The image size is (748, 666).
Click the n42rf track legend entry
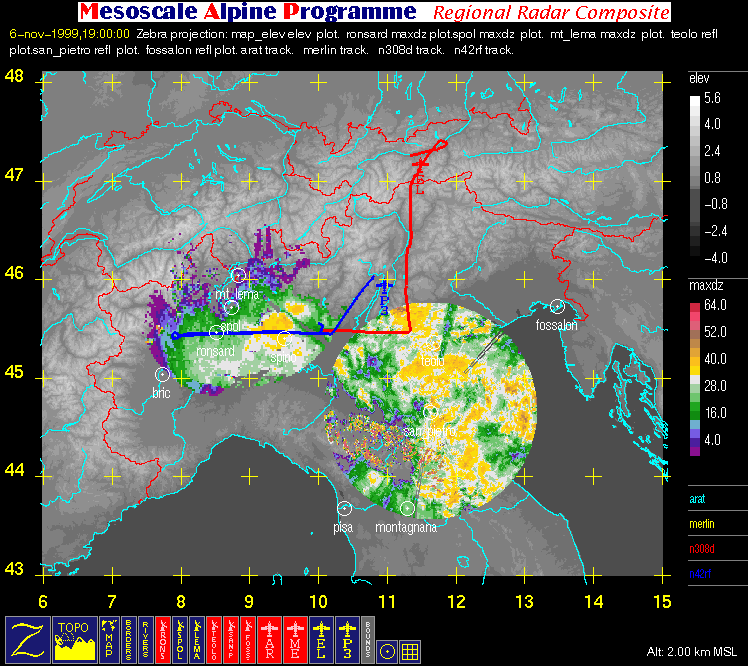coord(700,574)
